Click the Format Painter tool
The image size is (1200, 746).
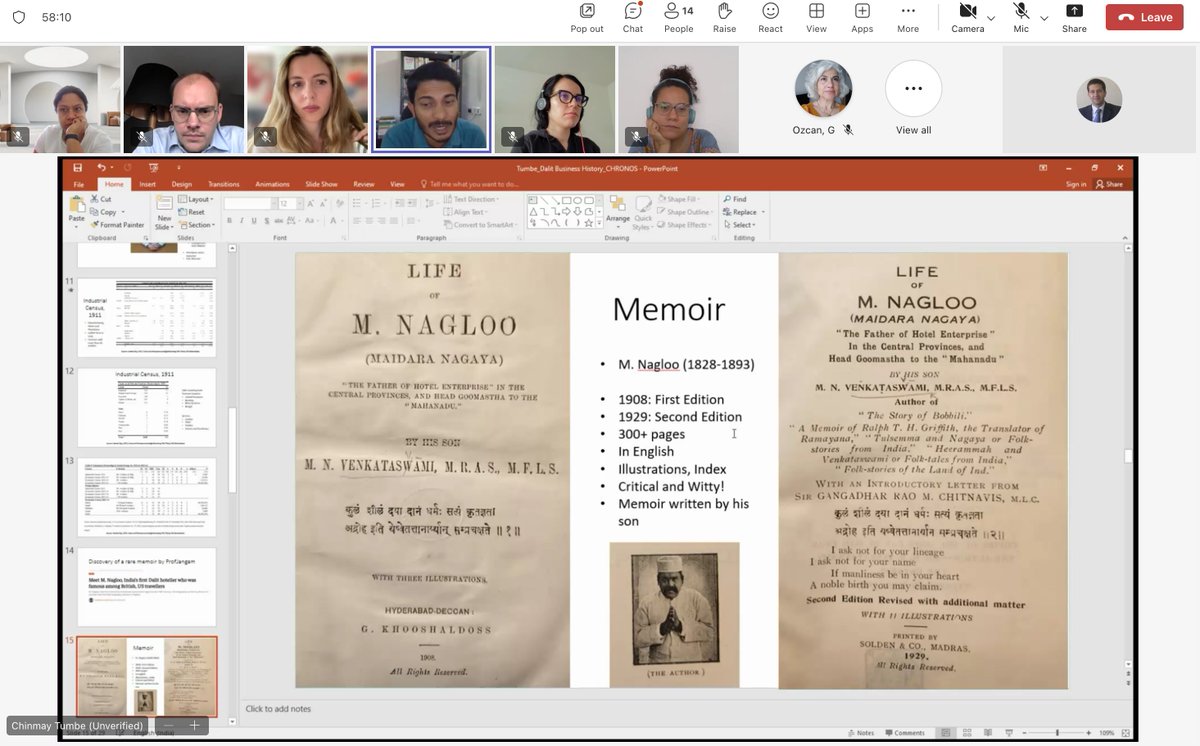click(x=117, y=225)
